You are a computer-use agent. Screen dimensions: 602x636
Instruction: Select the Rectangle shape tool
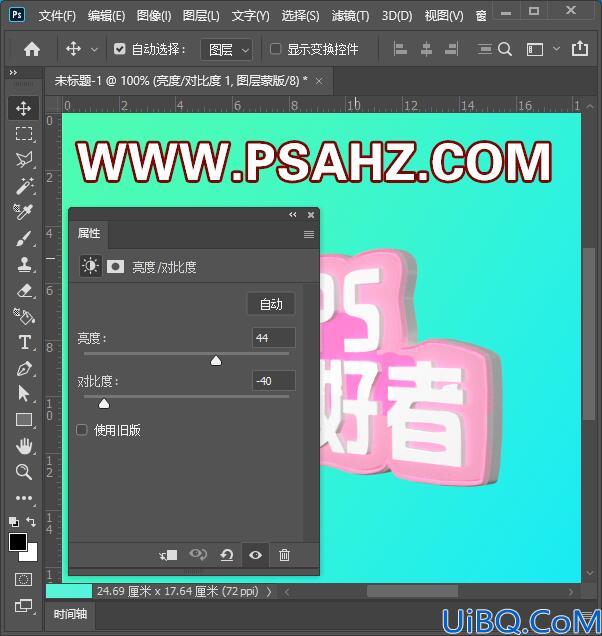pyautogui.click(x=24, y=419)
